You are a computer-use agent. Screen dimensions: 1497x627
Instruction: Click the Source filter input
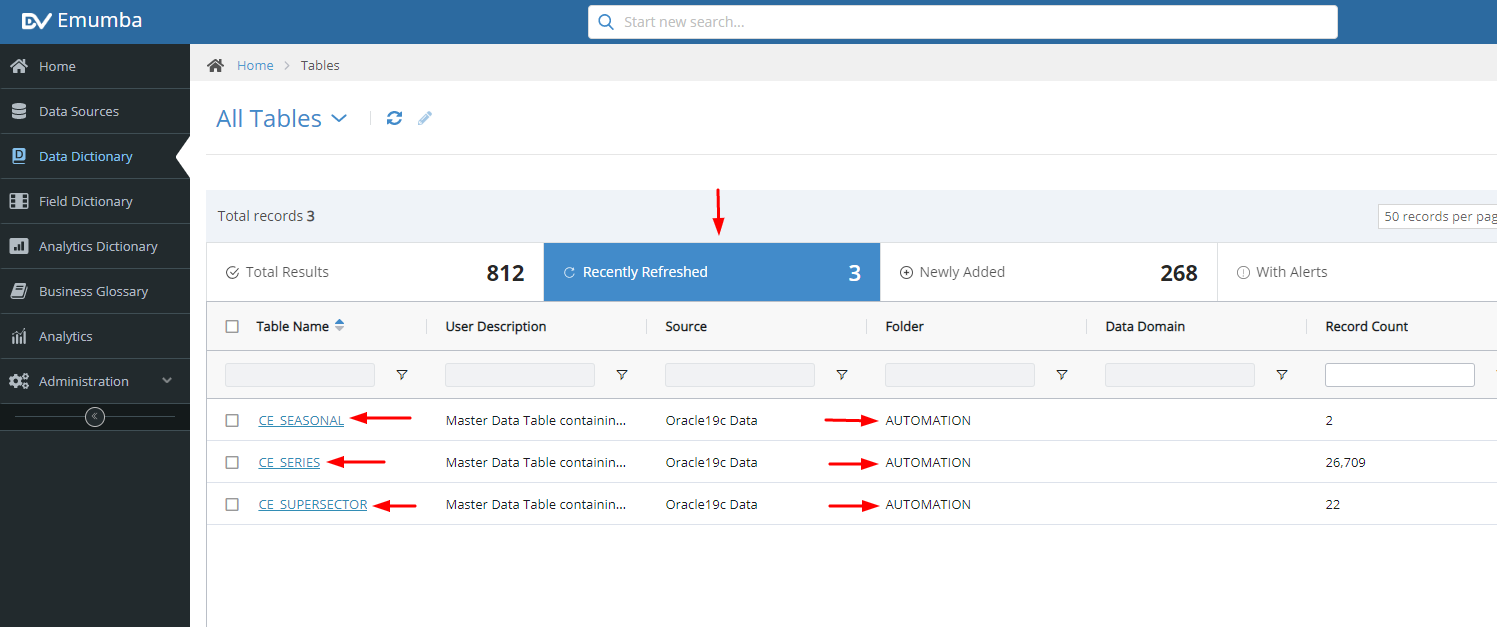point(740,375)
